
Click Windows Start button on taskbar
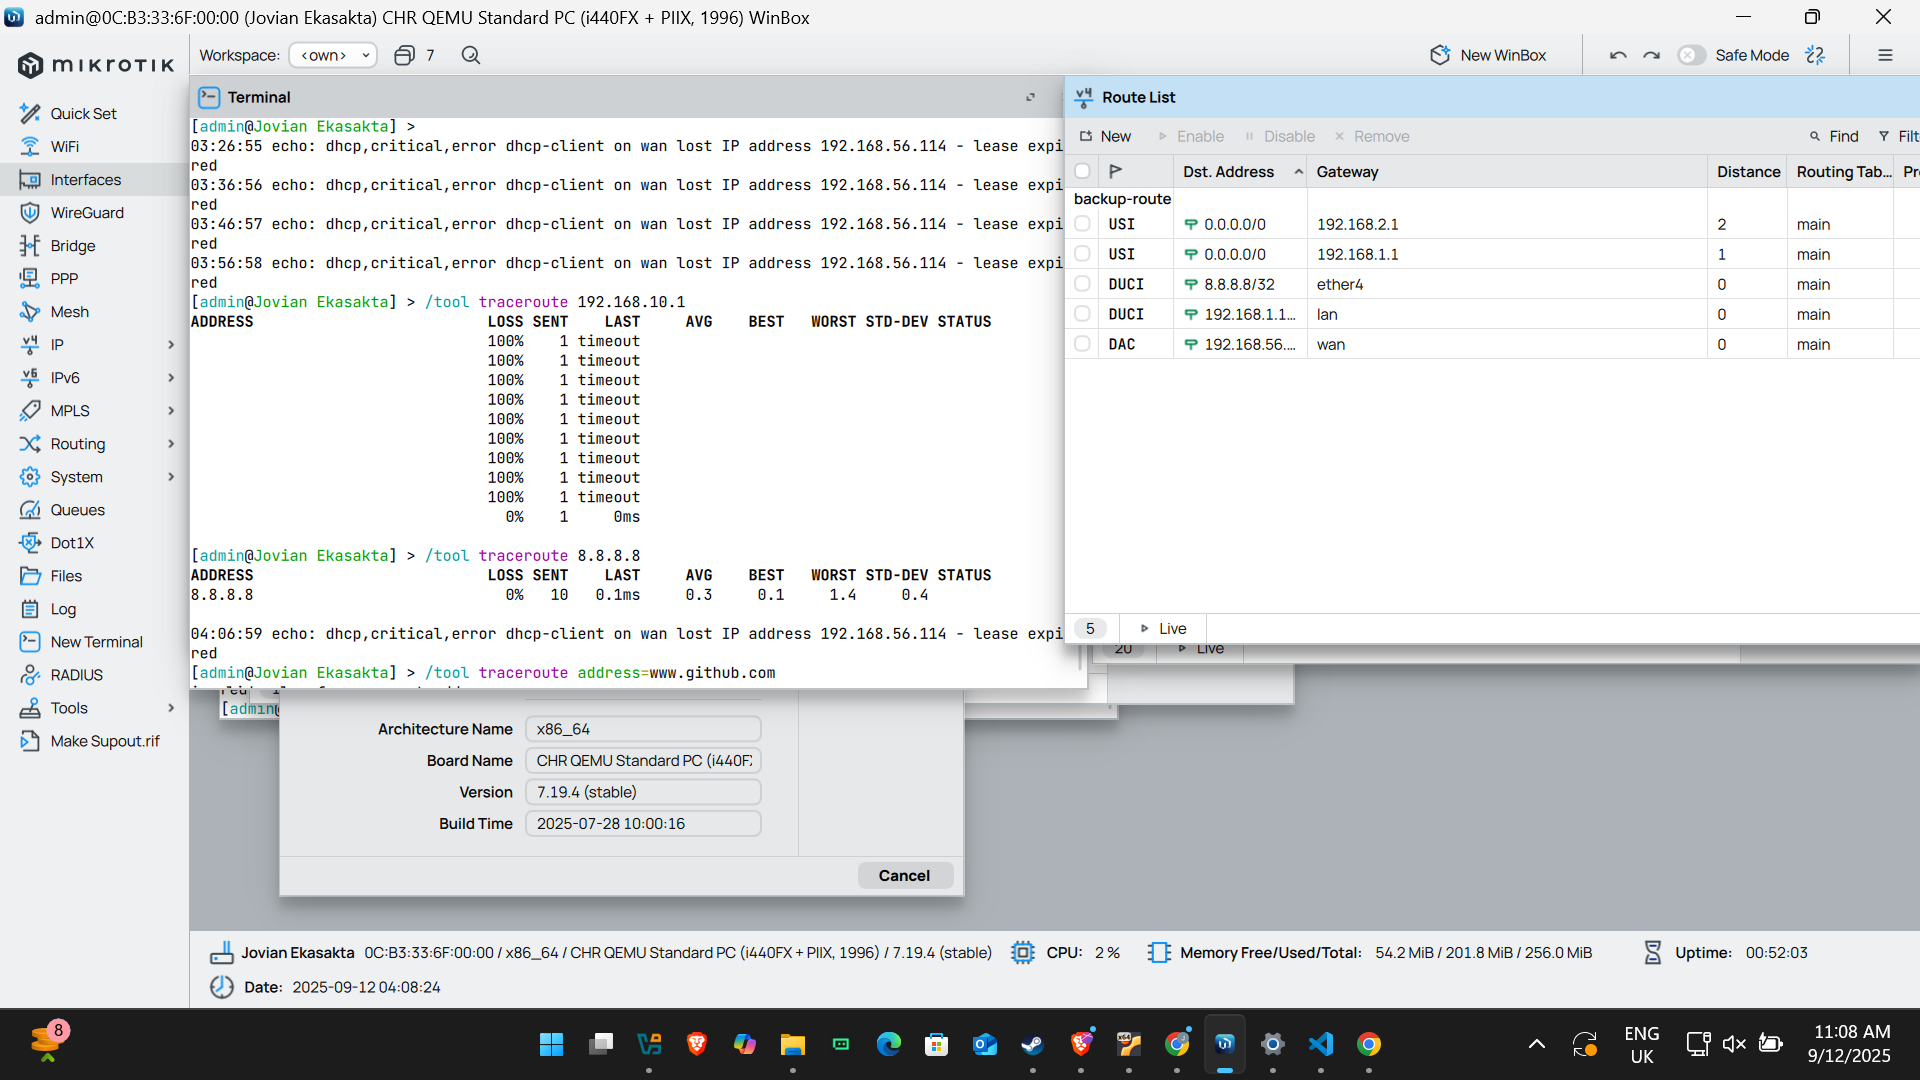(x=551, y=1044)
